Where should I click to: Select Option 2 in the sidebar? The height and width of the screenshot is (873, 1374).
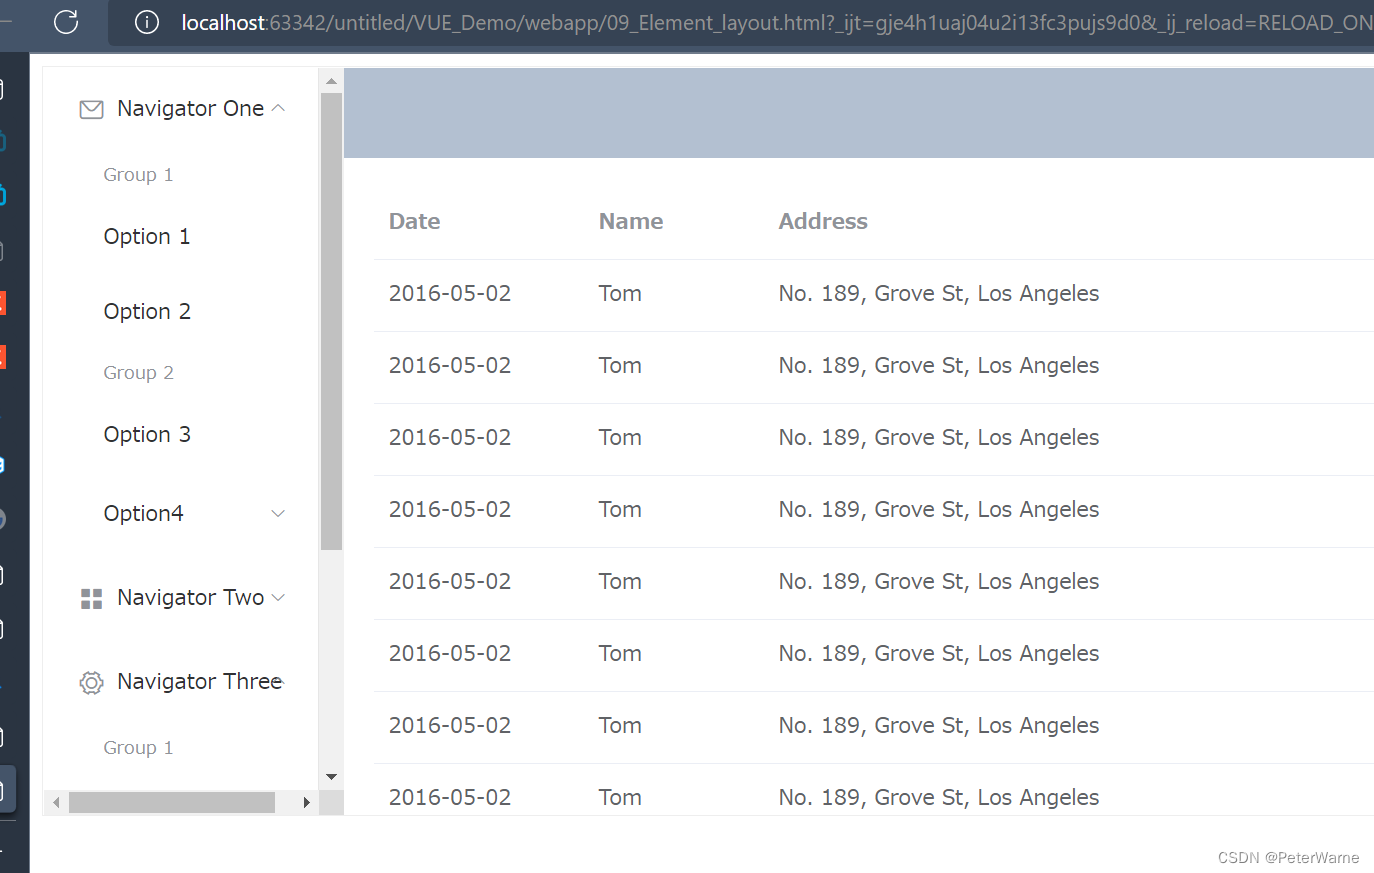(147, 311)
